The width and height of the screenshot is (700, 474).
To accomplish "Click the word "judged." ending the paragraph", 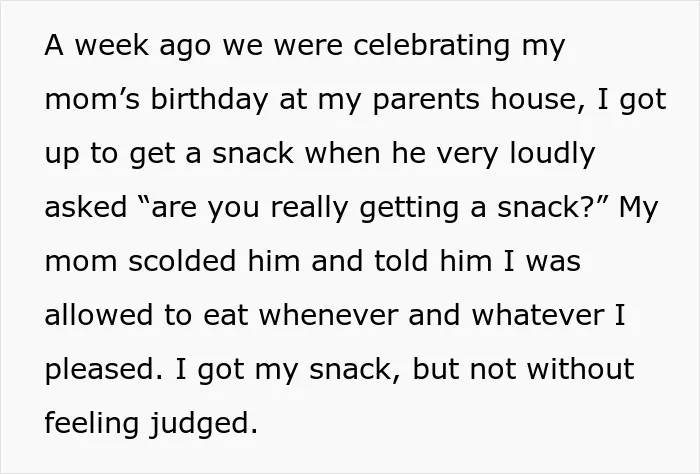I will point(204,424).
